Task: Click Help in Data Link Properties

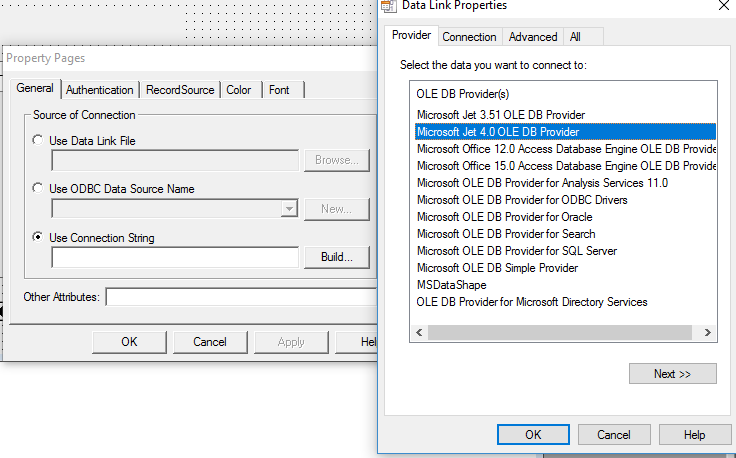Action: pyautogui.click(x=695, y=435)
